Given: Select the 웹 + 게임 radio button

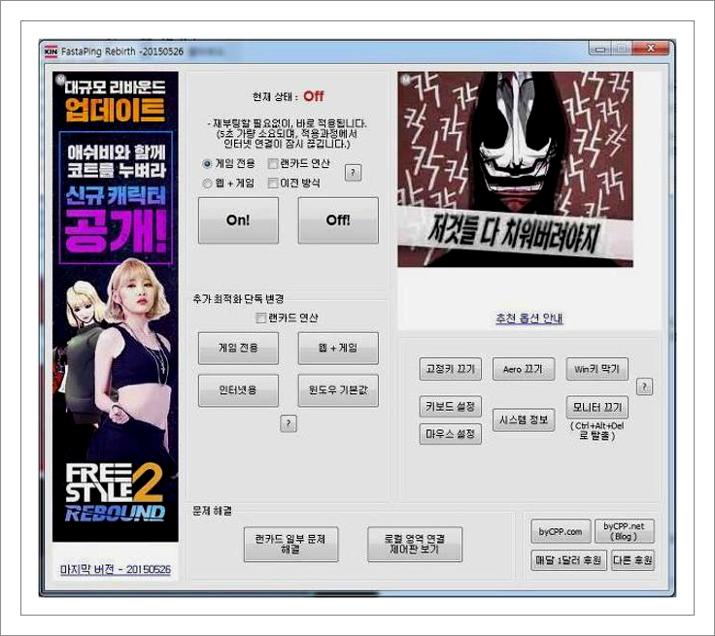Looking at the screenshot, I should (207, 183).
